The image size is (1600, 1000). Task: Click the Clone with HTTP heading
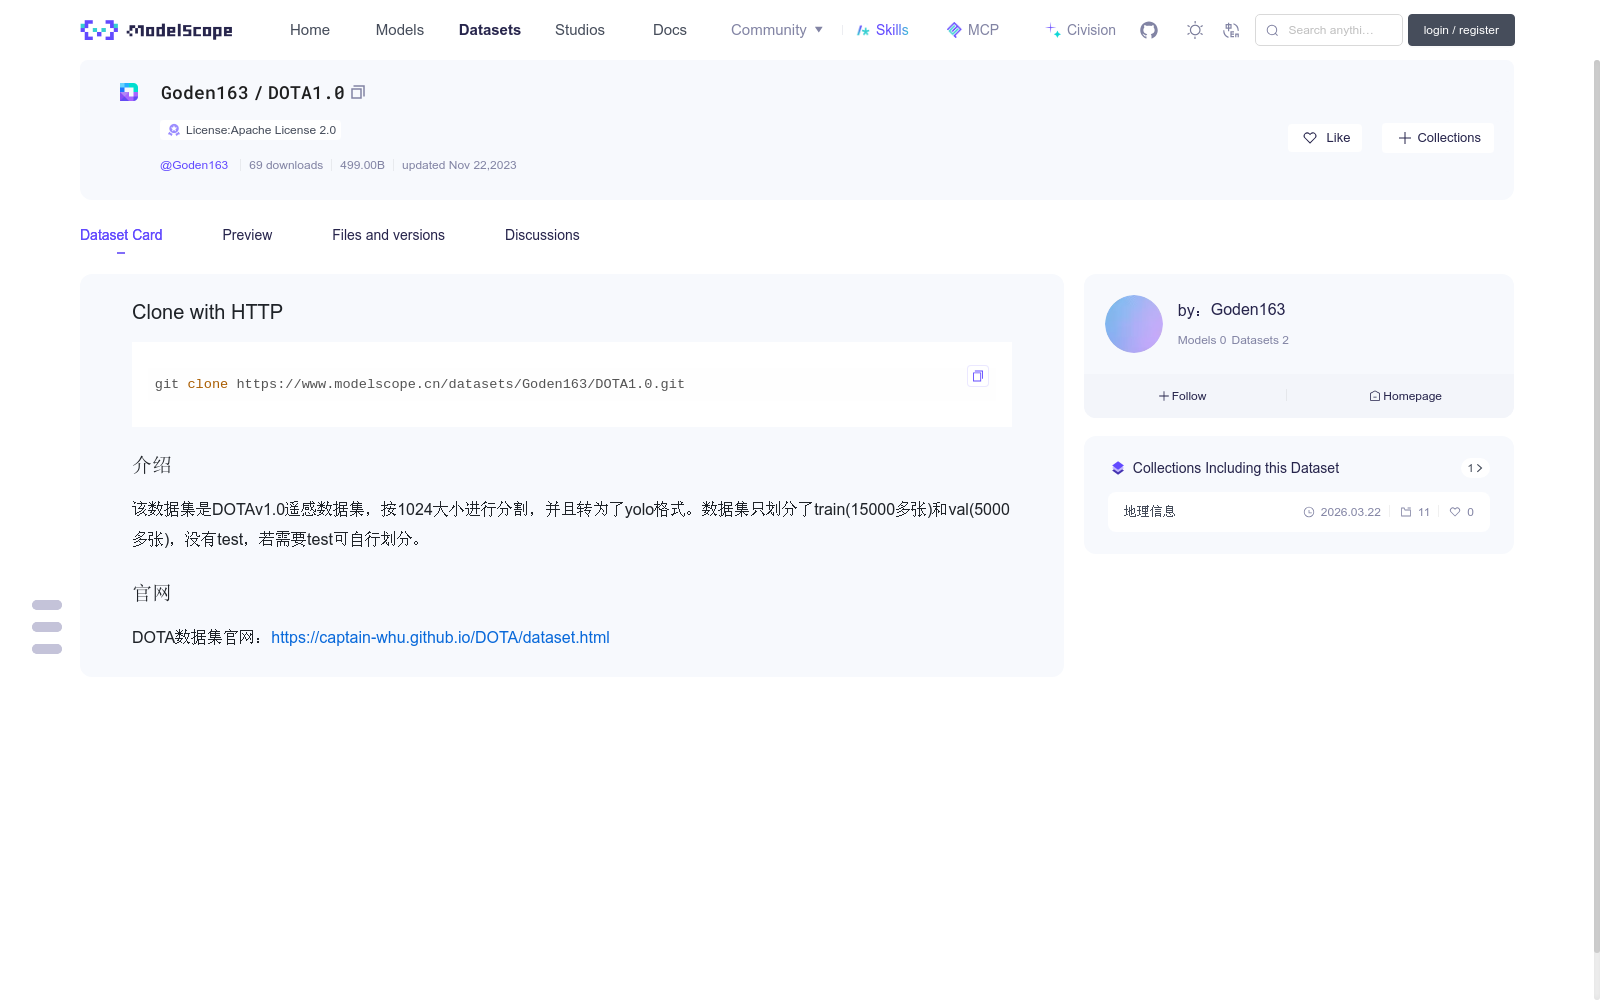207,312
